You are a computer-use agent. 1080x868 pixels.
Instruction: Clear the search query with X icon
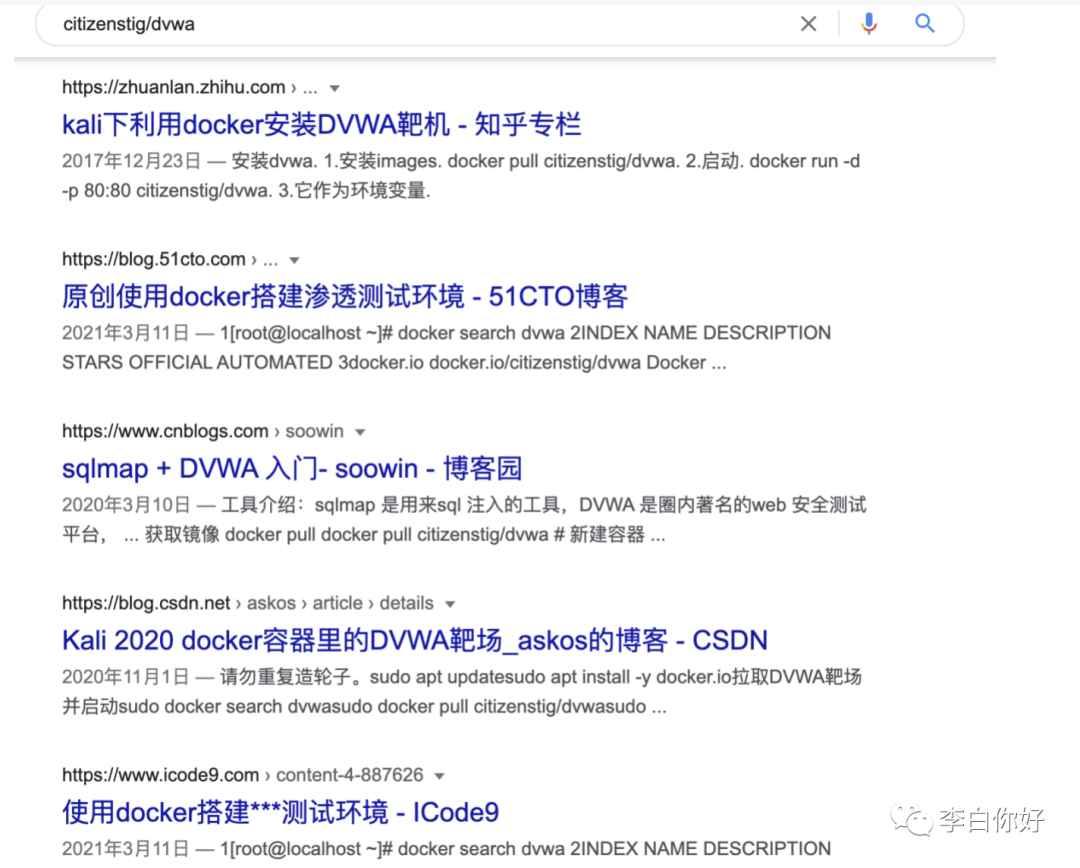[x=809, y=24]
